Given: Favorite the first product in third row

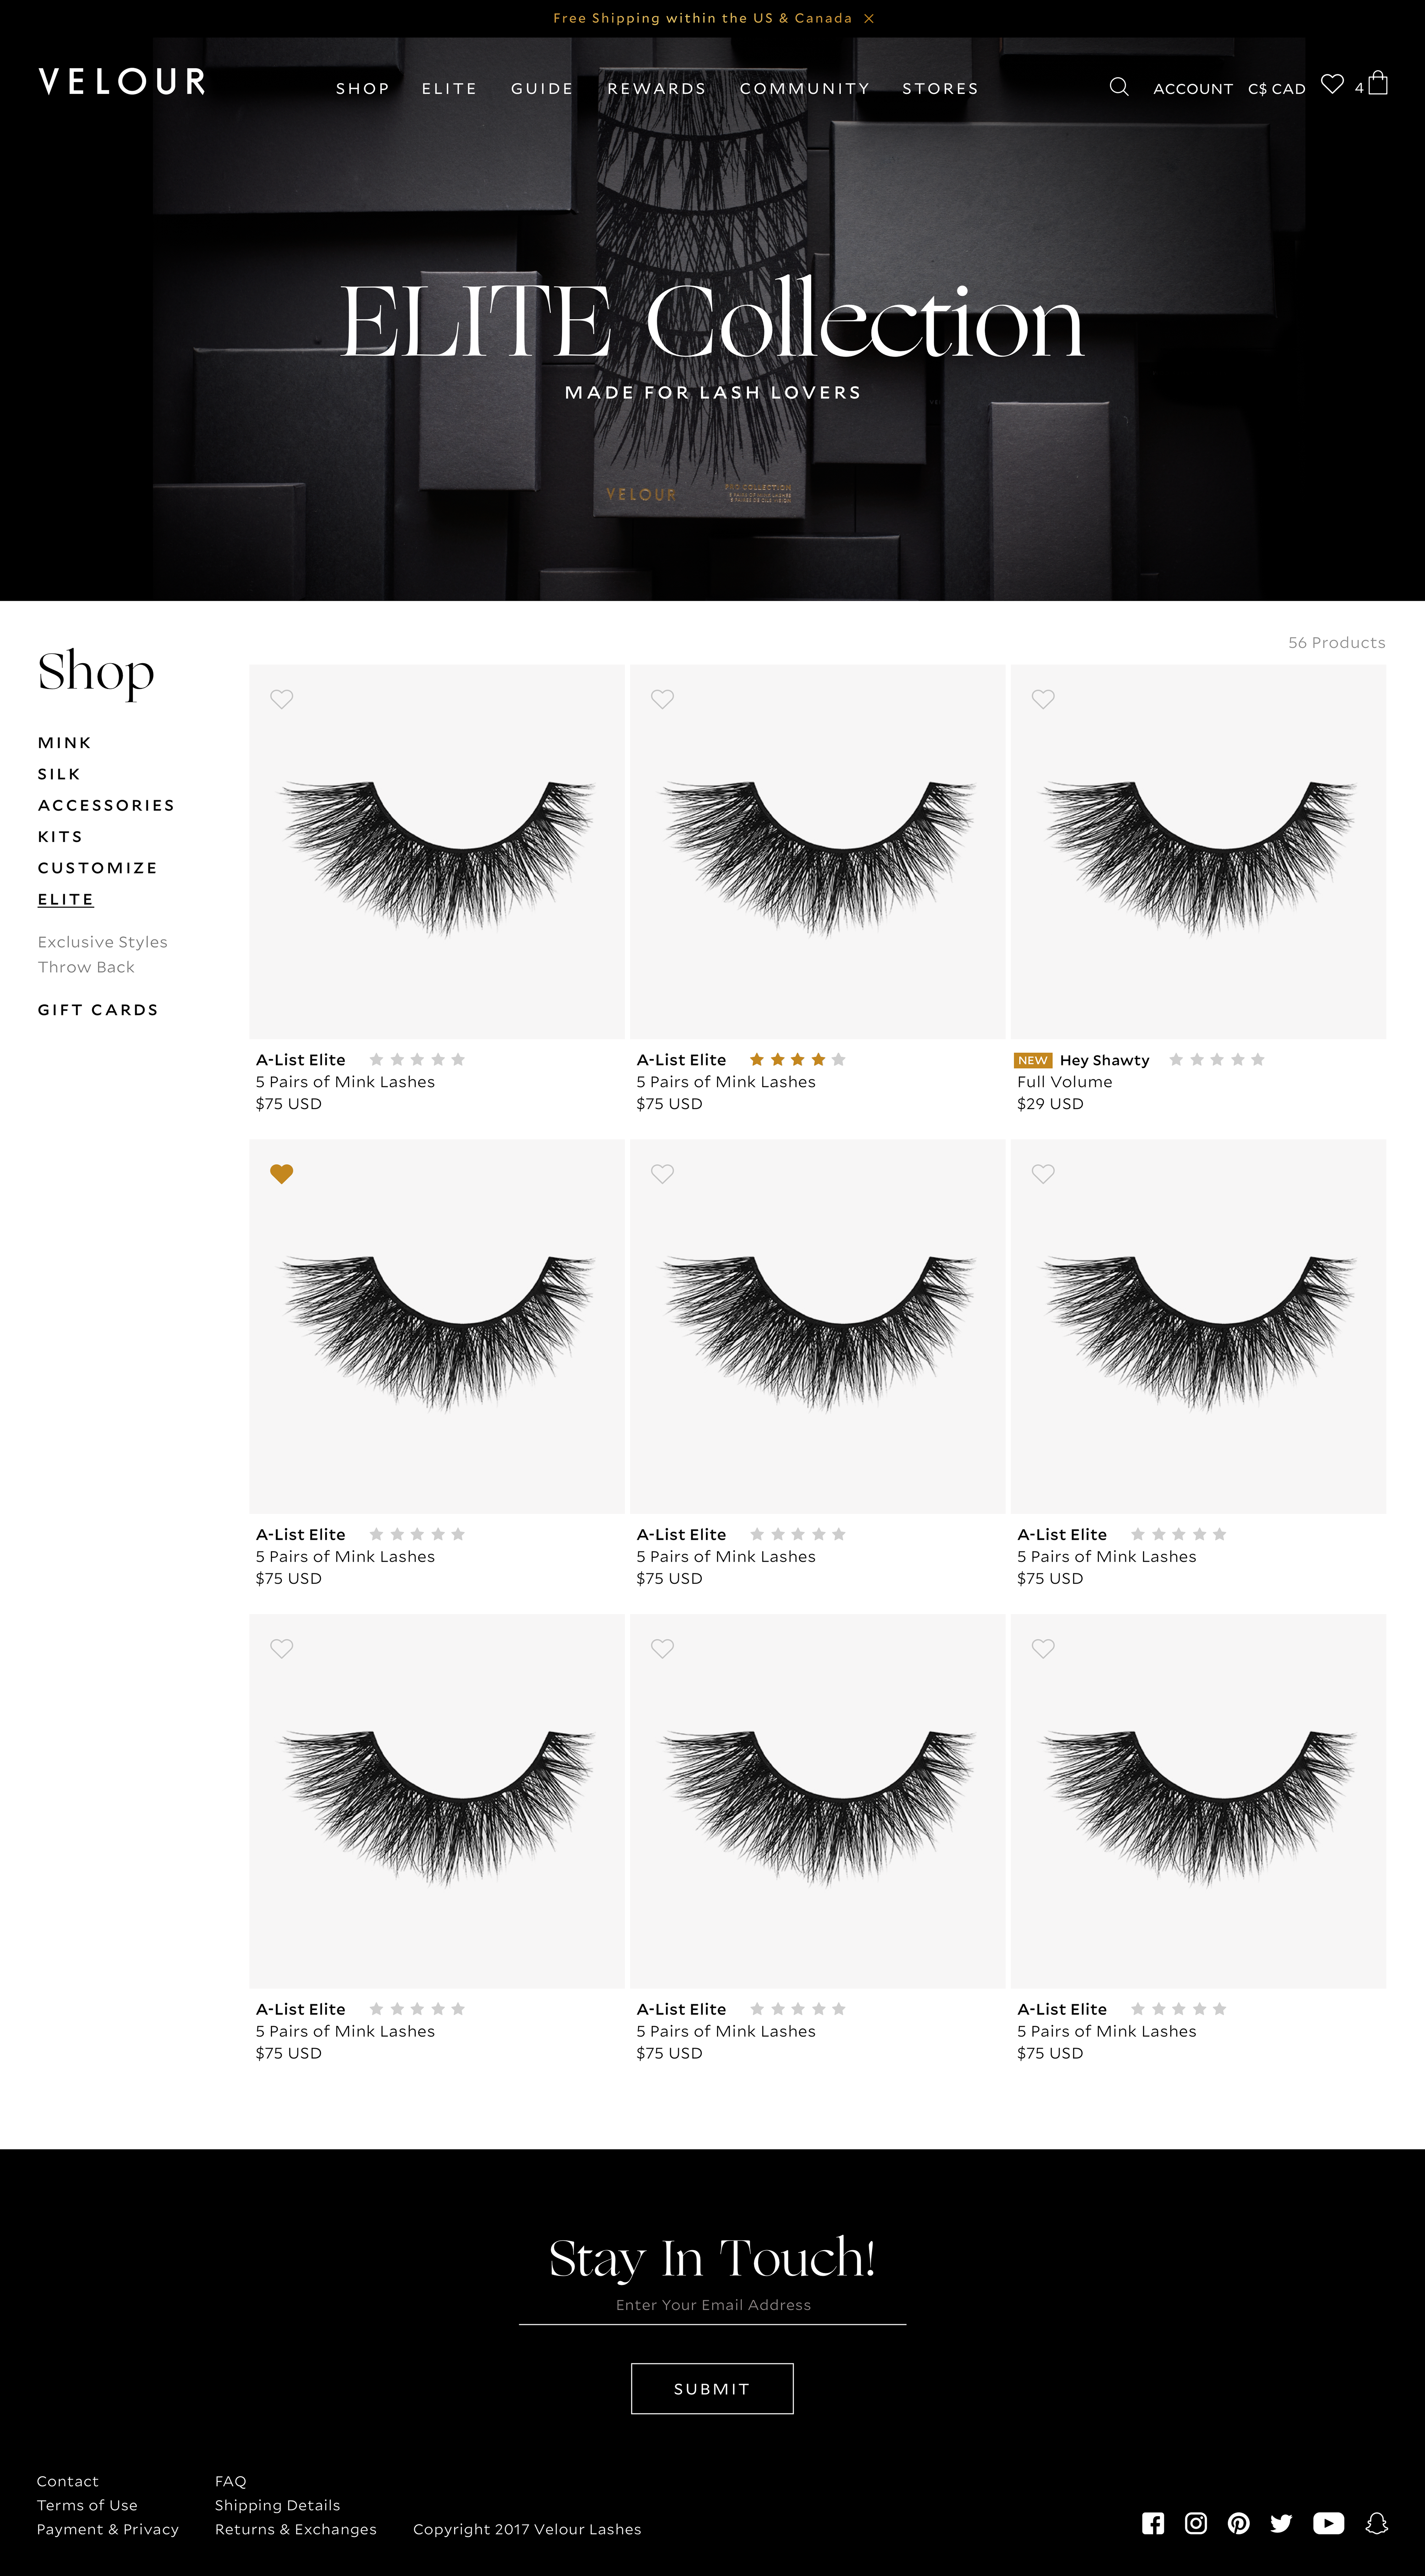Looking at the screenshot, I should pyautogui.click(x=282, y=1648).
